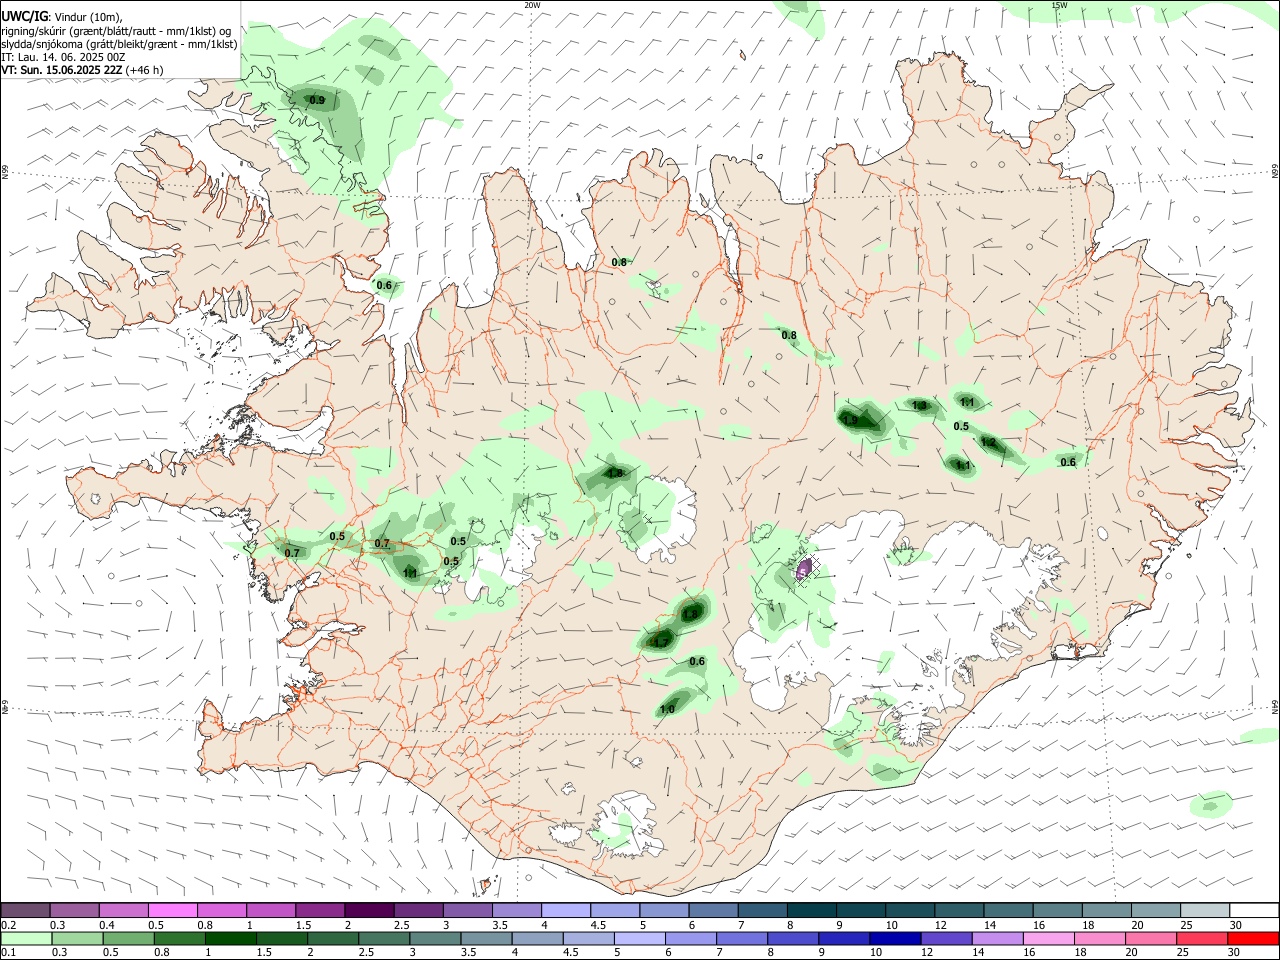This screenshot has height=960, width=1280.
Task: Select the bright red 30+ swatch in lower row
Action: 1252,938
